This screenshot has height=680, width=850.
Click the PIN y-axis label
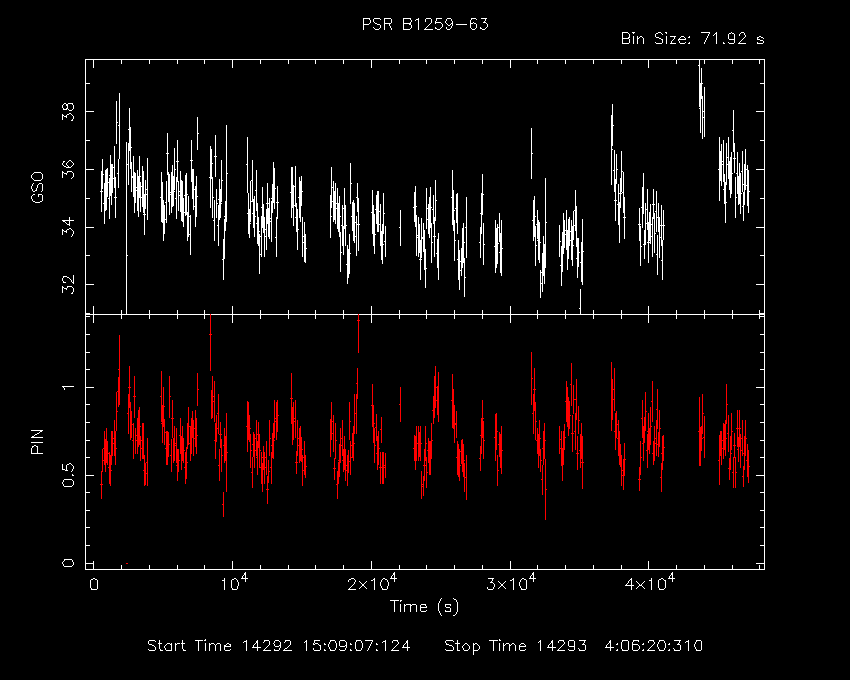click(x=37, y=441)
